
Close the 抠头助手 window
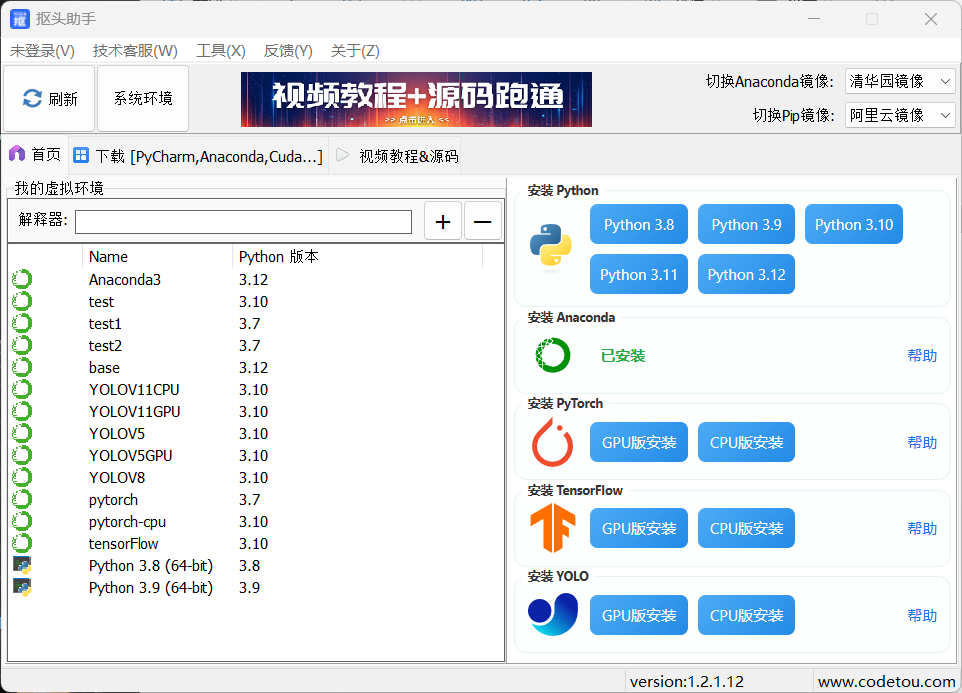point(931,19)
